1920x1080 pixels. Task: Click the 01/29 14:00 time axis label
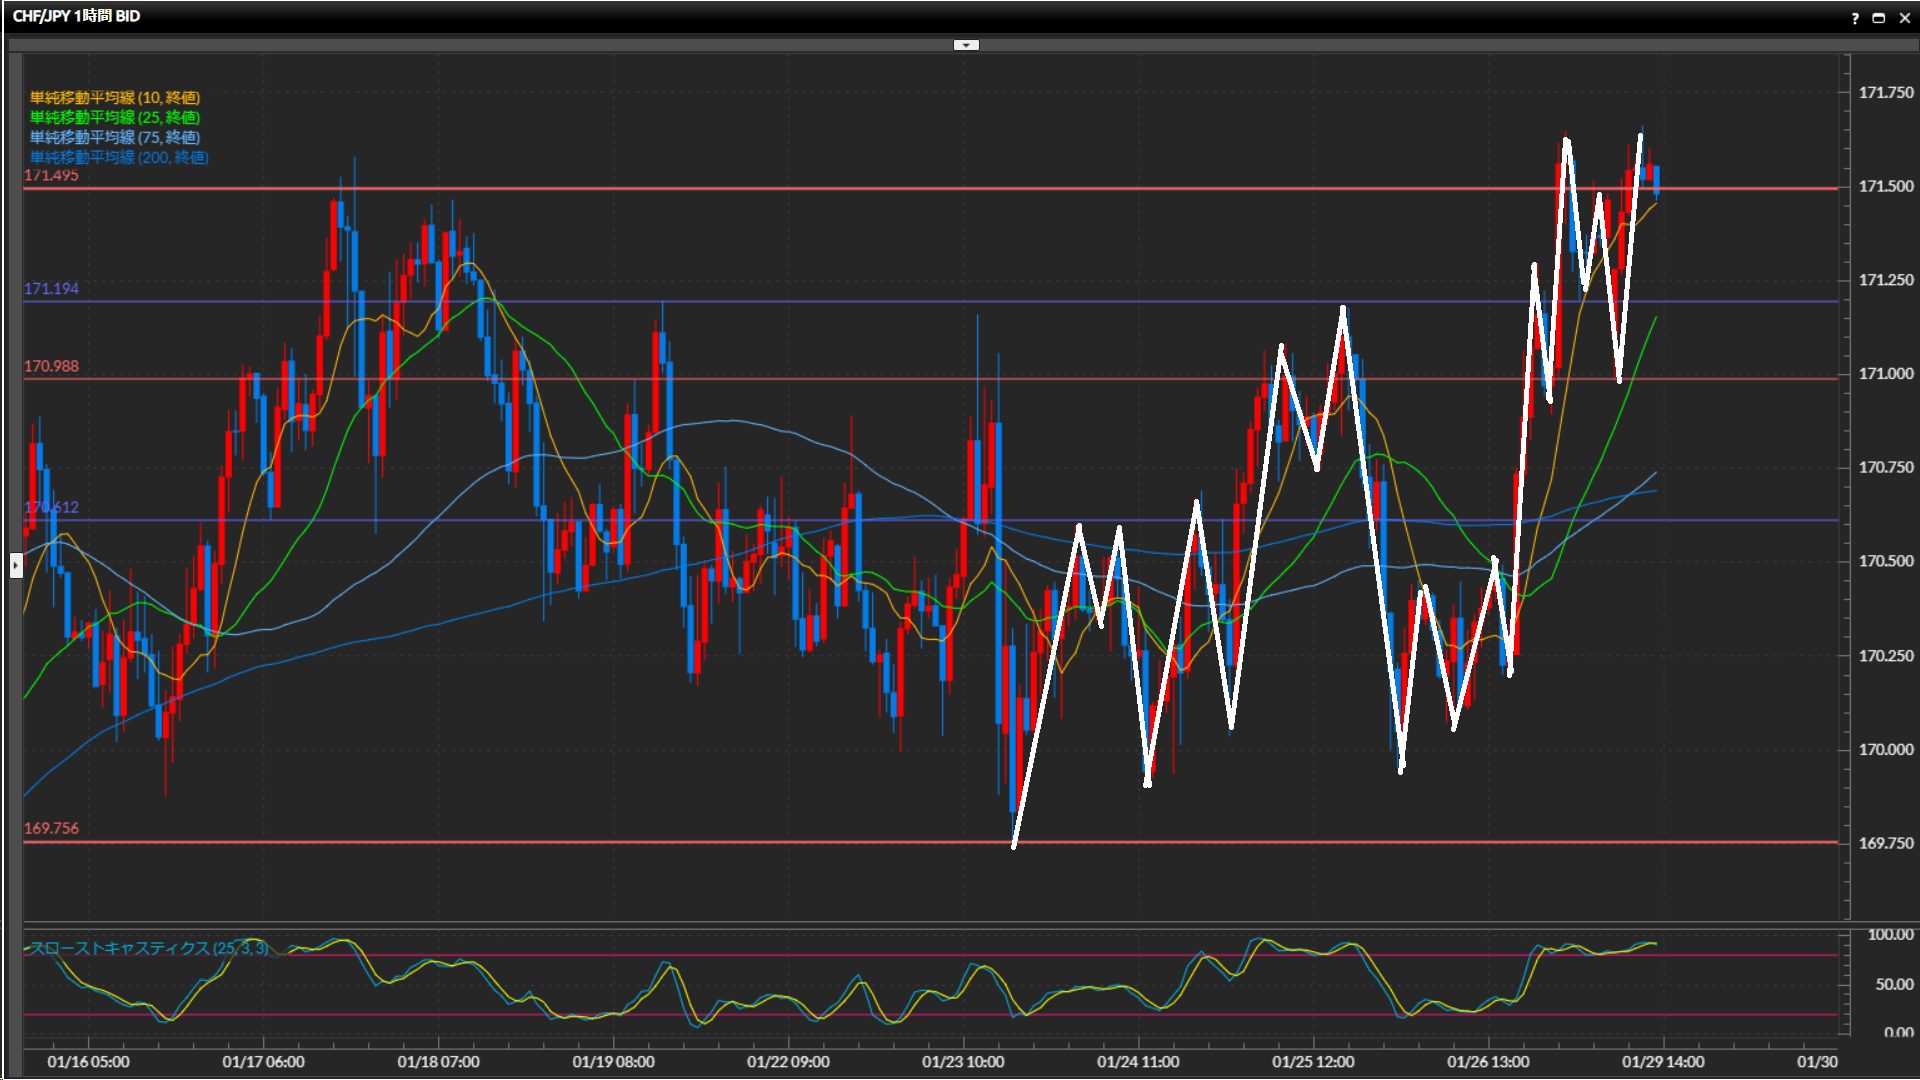coord(1662,1062)
